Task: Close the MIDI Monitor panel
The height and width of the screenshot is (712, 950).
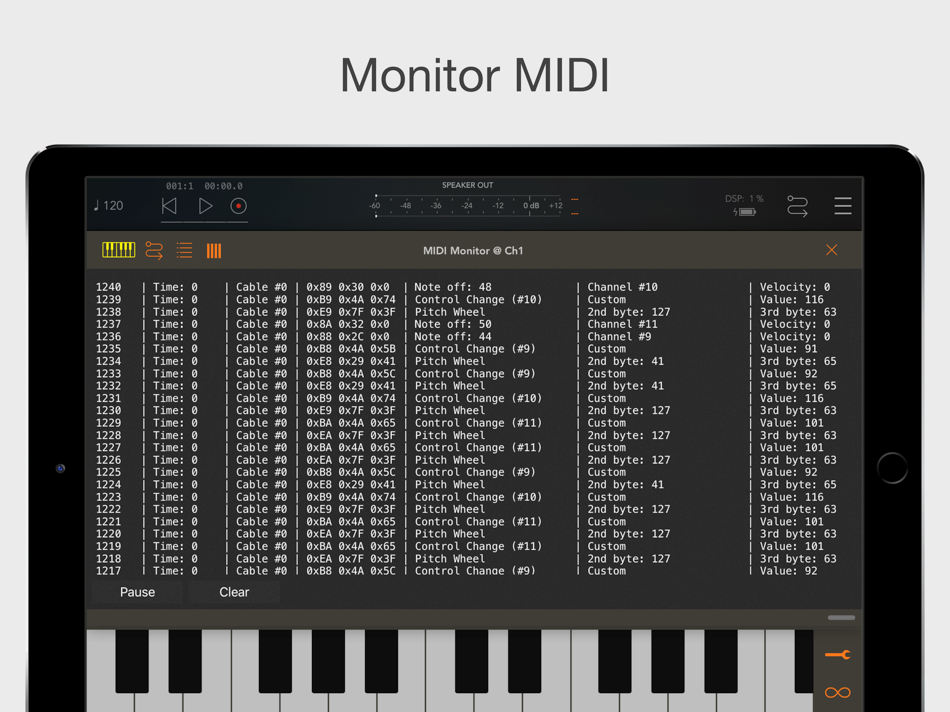Action: (x=831, y=250)
